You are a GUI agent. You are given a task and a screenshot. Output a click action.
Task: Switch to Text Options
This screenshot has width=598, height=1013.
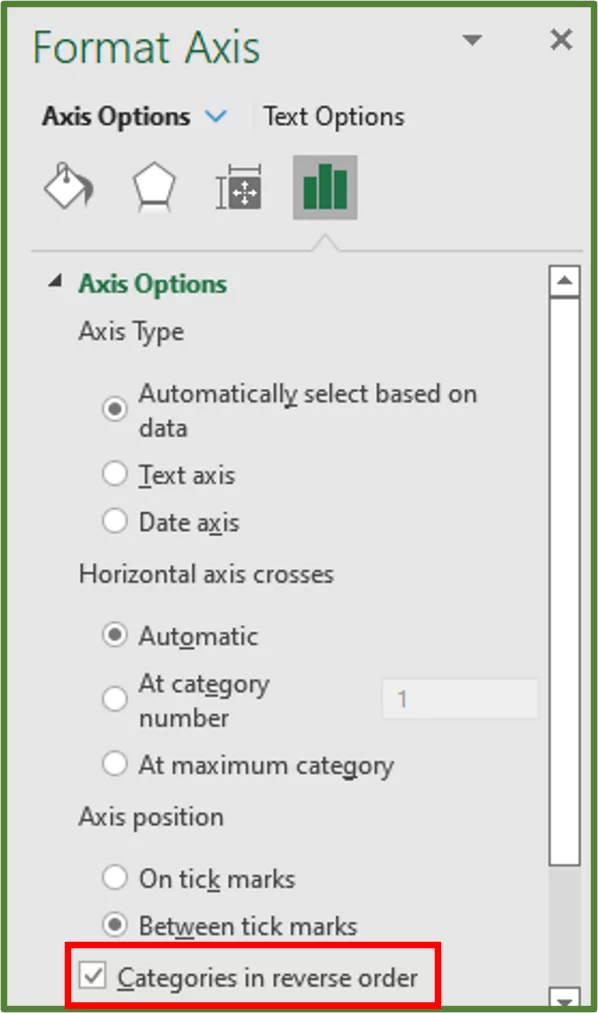[333, 117]
